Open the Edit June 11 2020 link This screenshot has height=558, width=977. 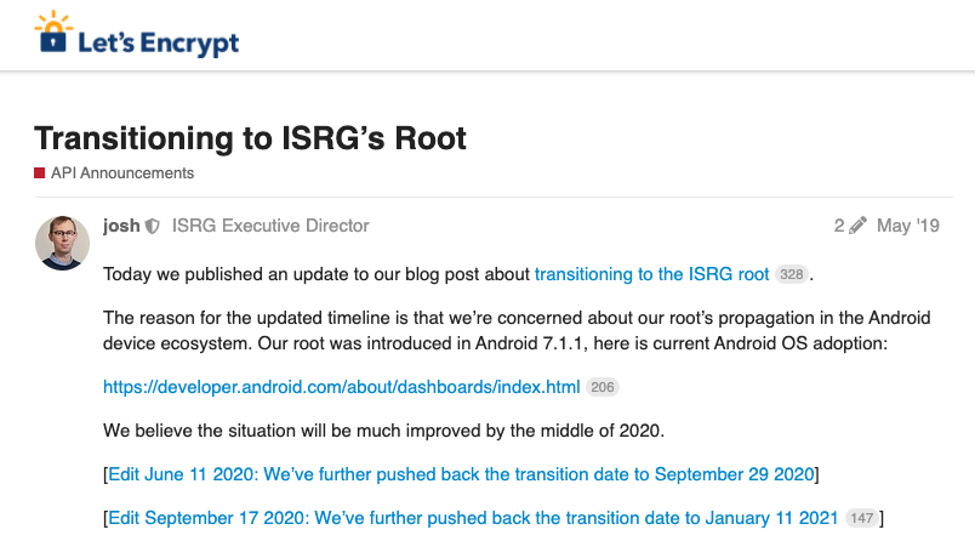coord(461,474)
